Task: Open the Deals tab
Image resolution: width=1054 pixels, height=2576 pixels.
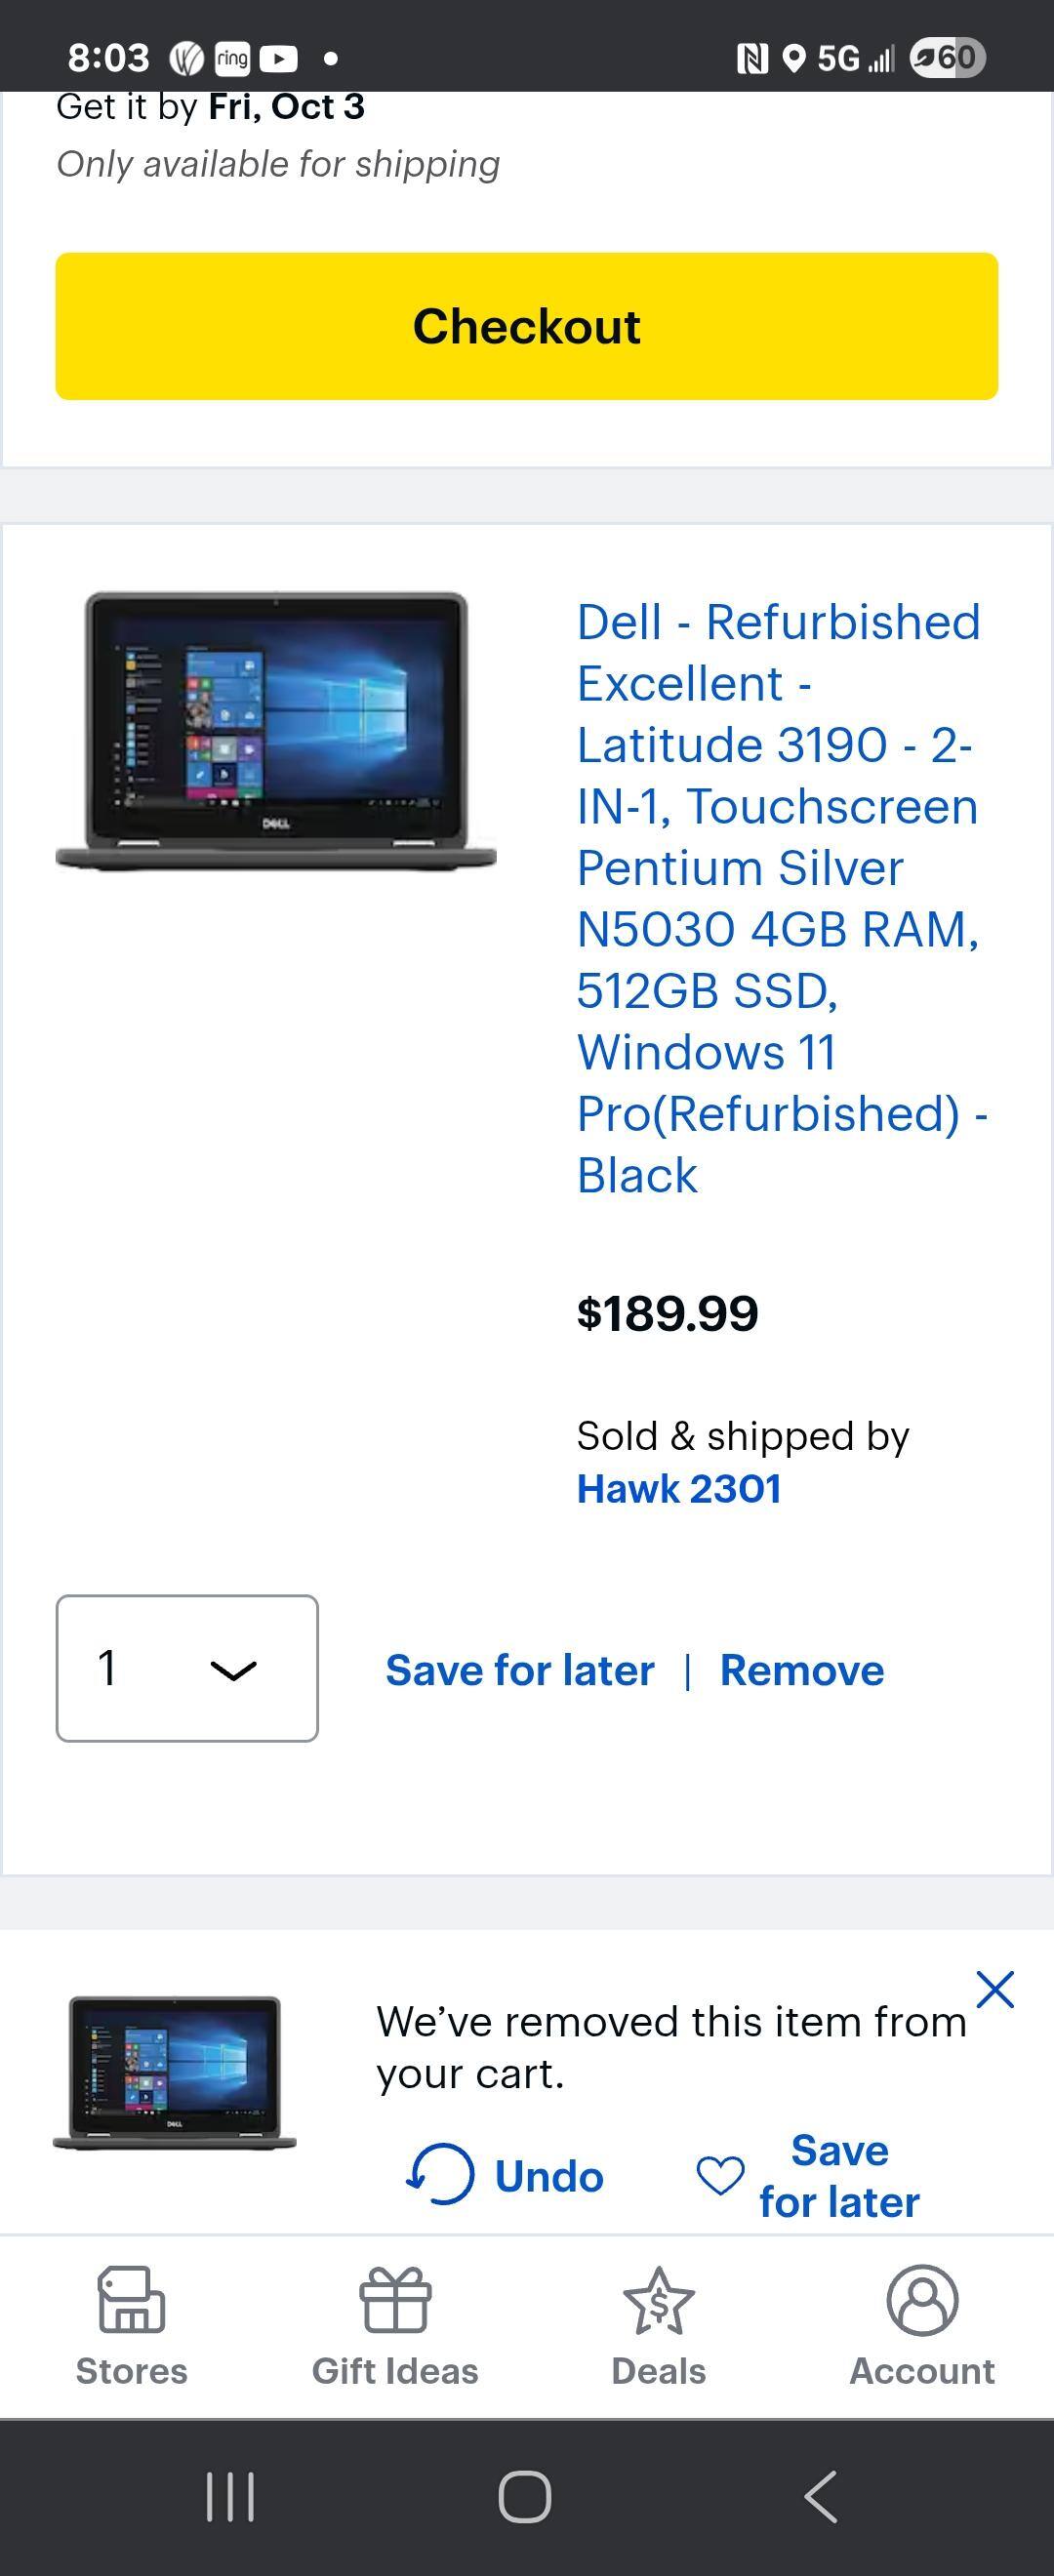Action: (658, 2326)
